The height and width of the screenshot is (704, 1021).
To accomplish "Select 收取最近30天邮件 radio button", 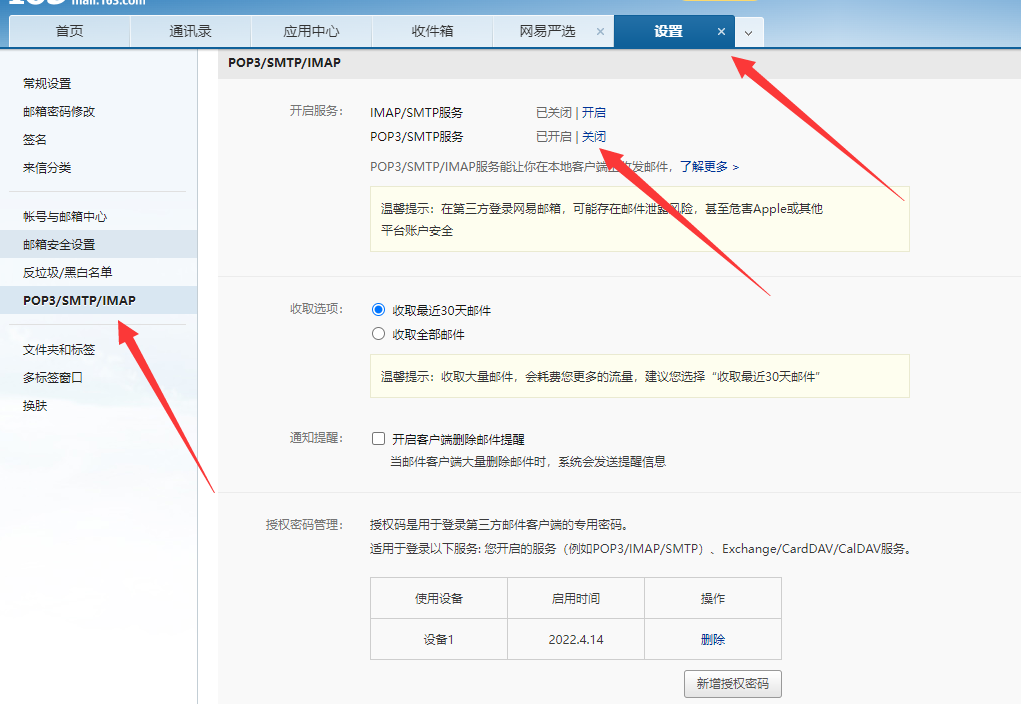I will point(378,309).
